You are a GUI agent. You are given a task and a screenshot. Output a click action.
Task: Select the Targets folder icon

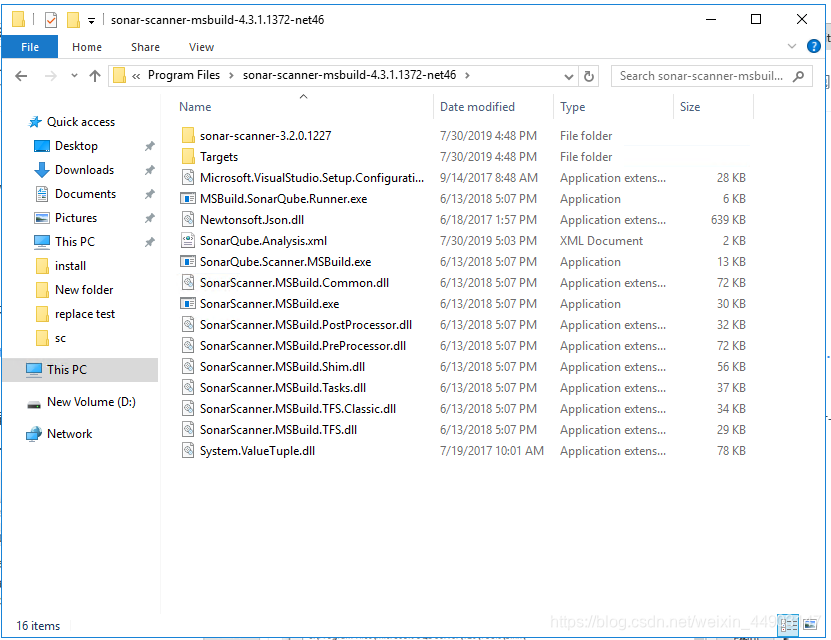pos(188,157)
